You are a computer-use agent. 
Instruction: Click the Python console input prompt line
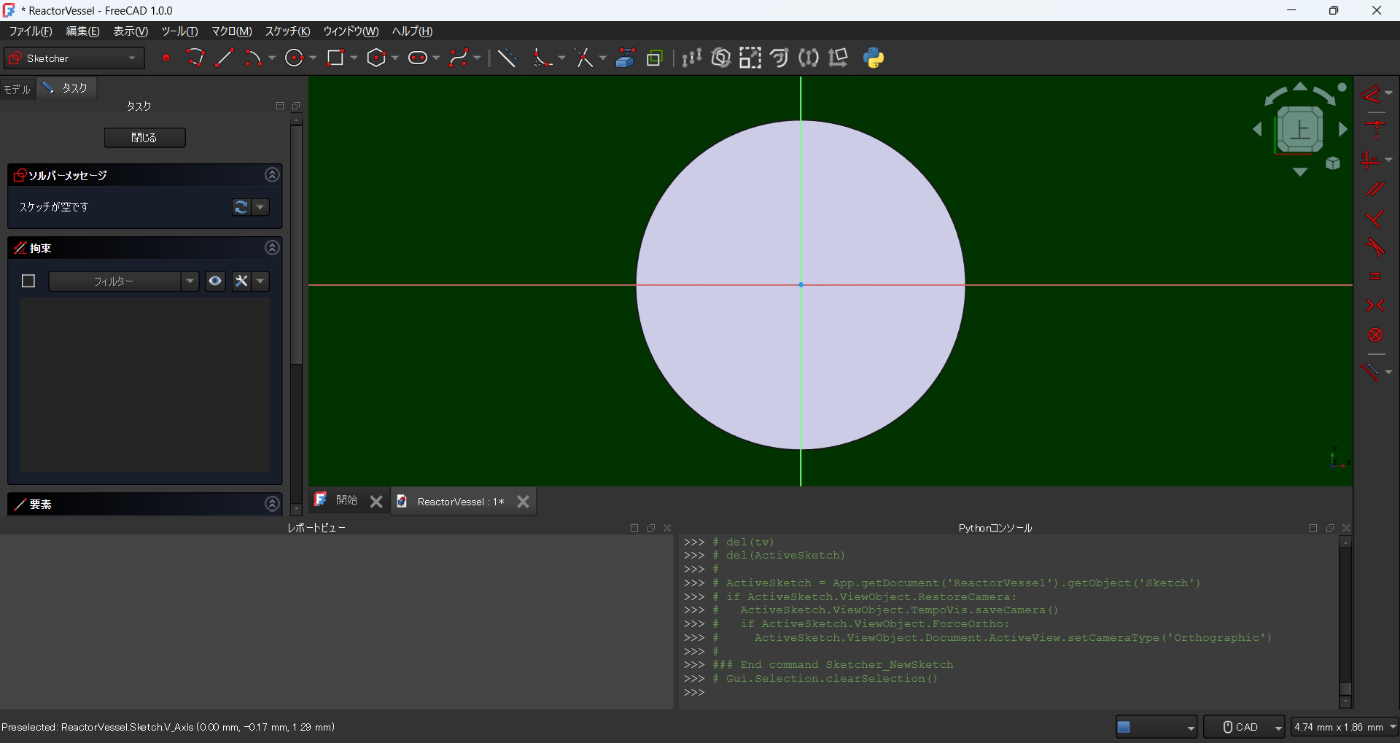[1008, 692]
